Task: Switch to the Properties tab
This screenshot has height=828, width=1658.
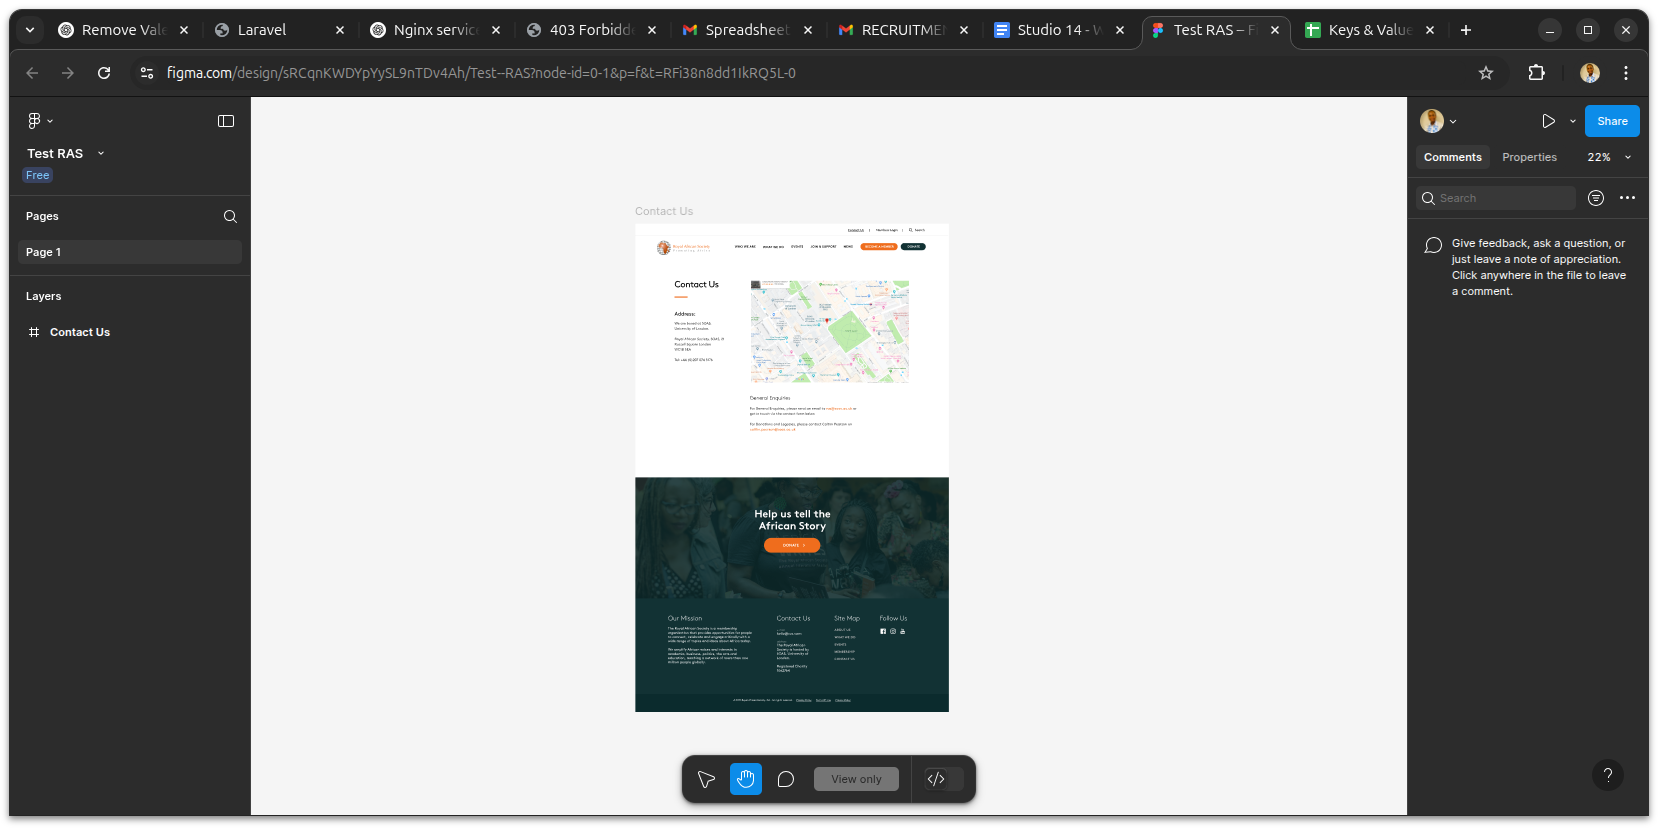Action: (x=1529, y=157)
